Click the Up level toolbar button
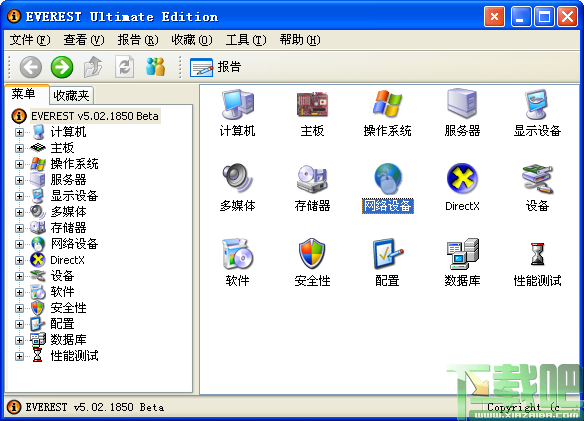584x421 pixels. point(93,67)
